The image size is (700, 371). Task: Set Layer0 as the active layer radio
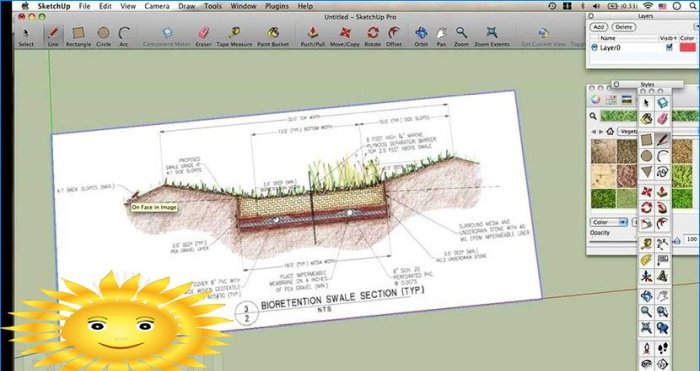click(594, 47)
